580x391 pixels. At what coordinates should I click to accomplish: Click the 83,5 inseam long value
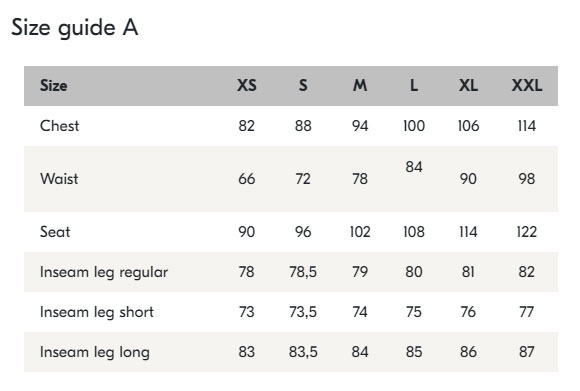coord(303,352)
